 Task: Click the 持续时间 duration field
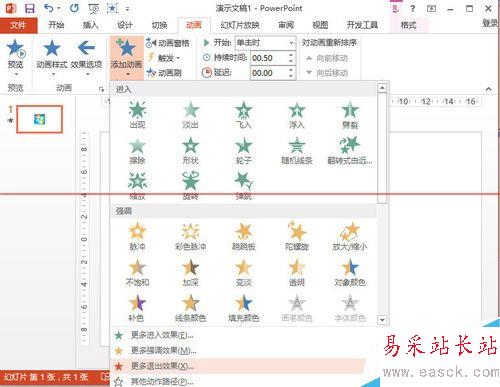pyautogui.click(x=269, y=58)
